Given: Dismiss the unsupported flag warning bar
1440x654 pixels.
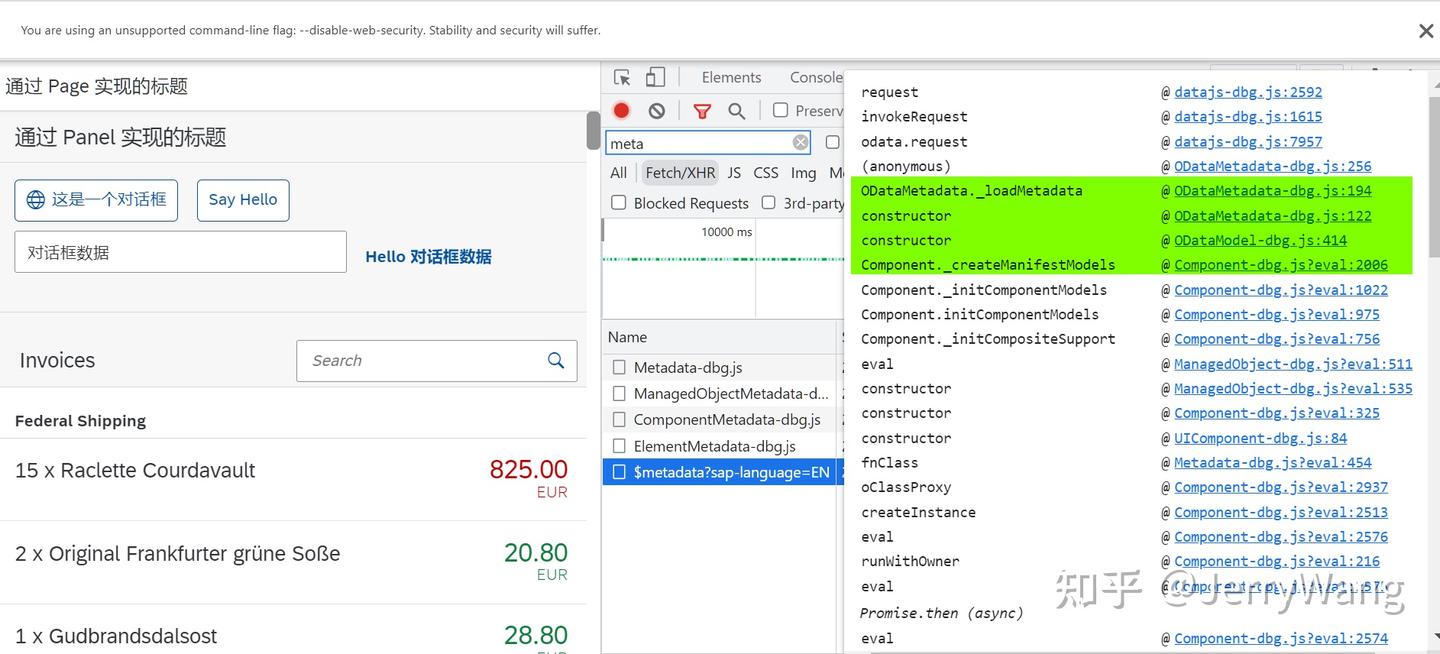Looking at the screenshot, I should tap(1426, 31).
